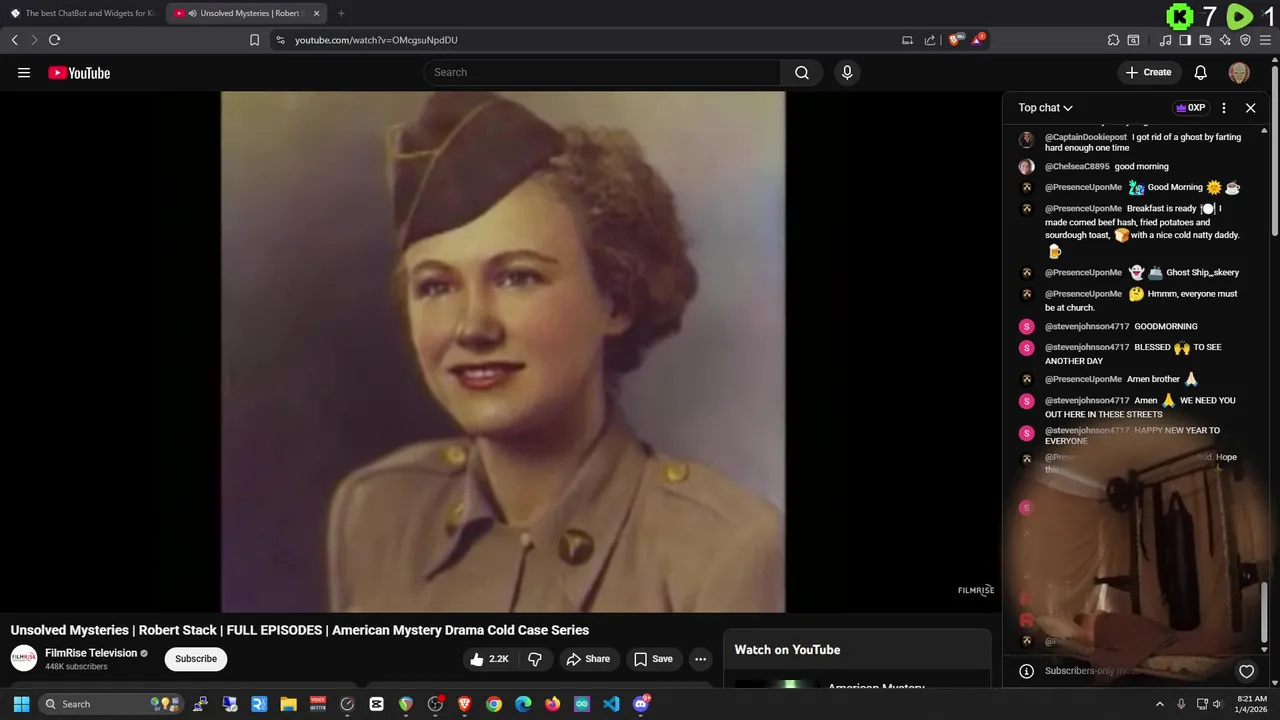This screenshot has height=720, width=1280.
Task: Click the Share button
Action: [588, 659]
